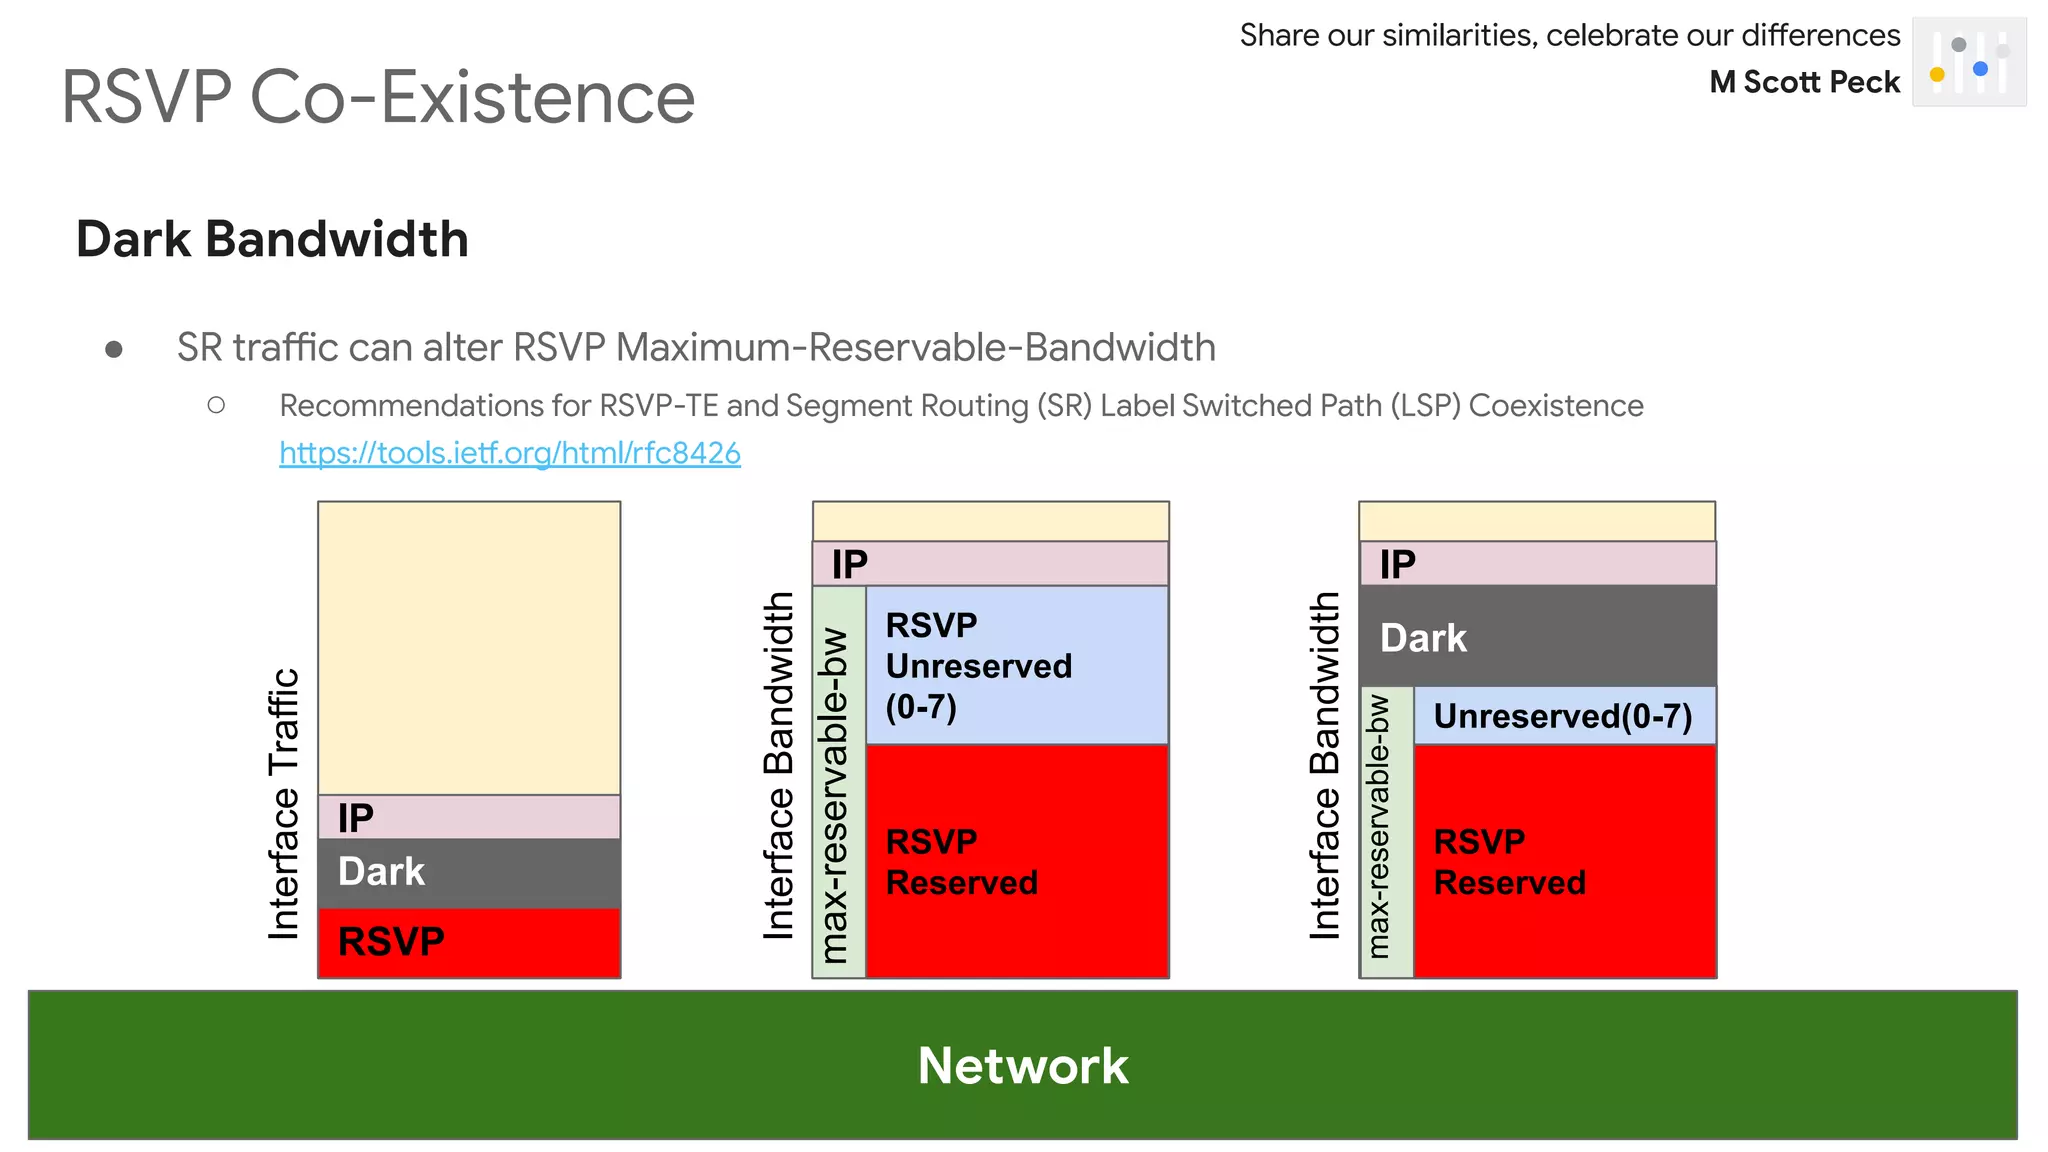The image size is (2048, 1152).
Task: Select the RSVP Unreserved (0-7) blue block
Action: 1016,666
